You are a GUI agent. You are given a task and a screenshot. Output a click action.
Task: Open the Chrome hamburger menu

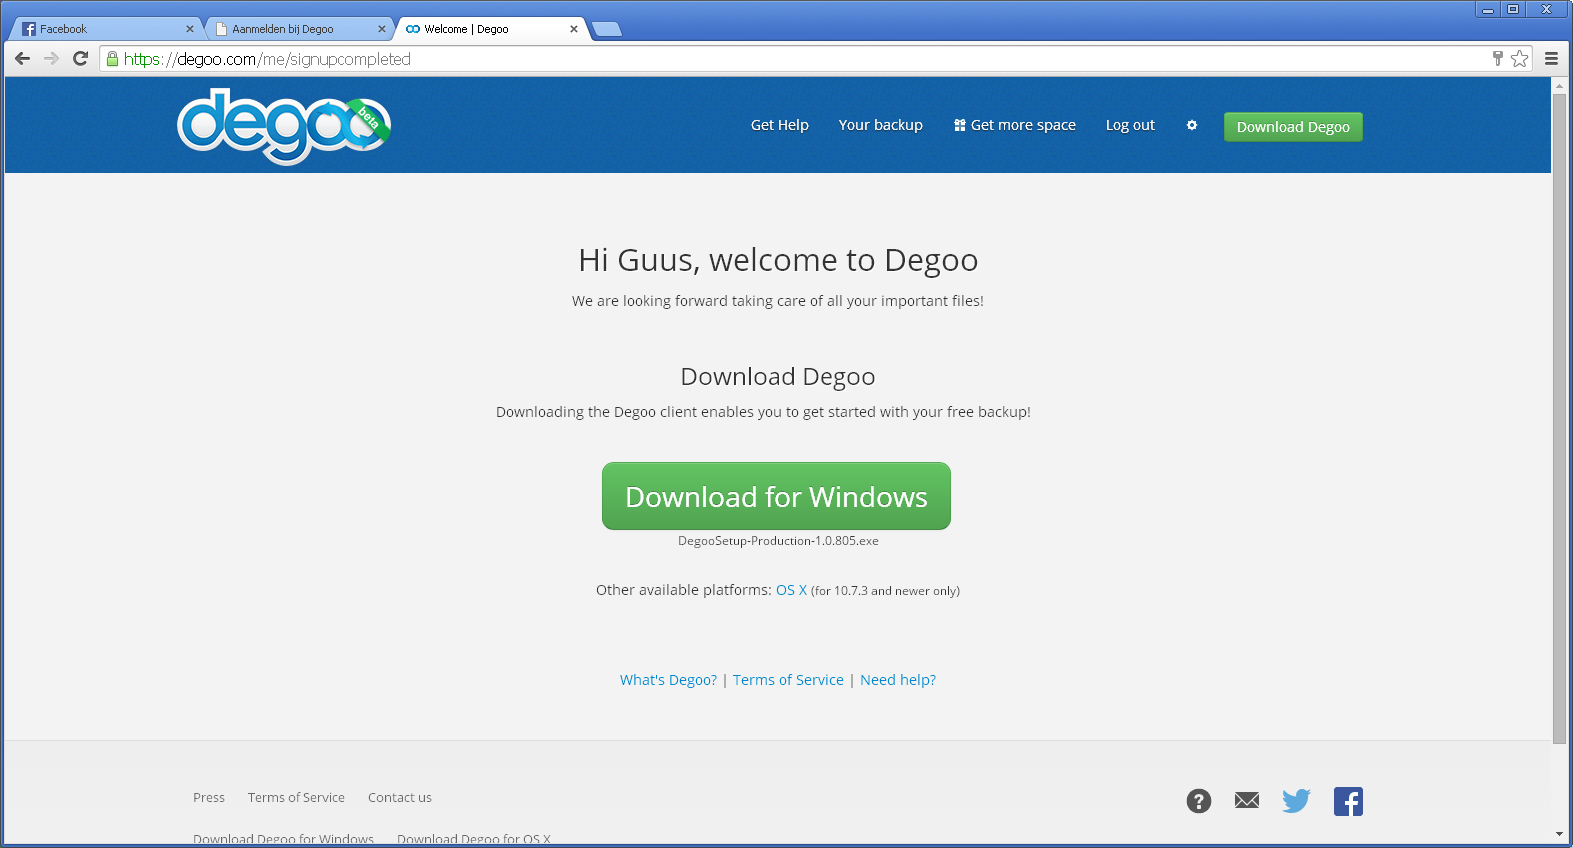point(1551,59)
